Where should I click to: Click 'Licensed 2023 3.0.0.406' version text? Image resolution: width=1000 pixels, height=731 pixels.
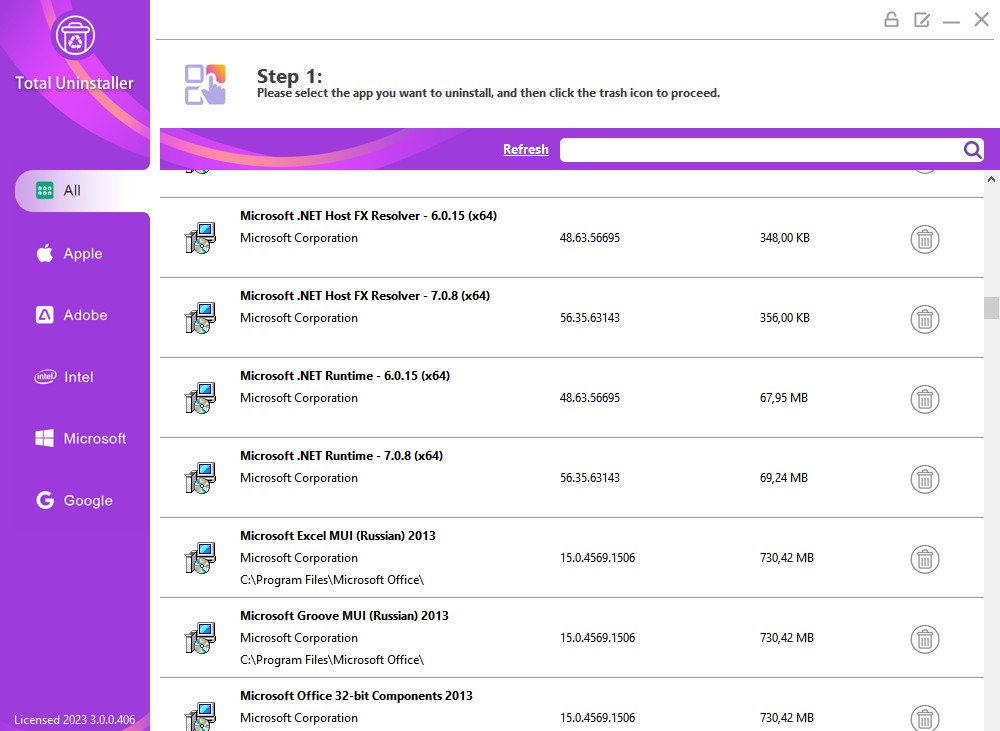pos(75,720)
